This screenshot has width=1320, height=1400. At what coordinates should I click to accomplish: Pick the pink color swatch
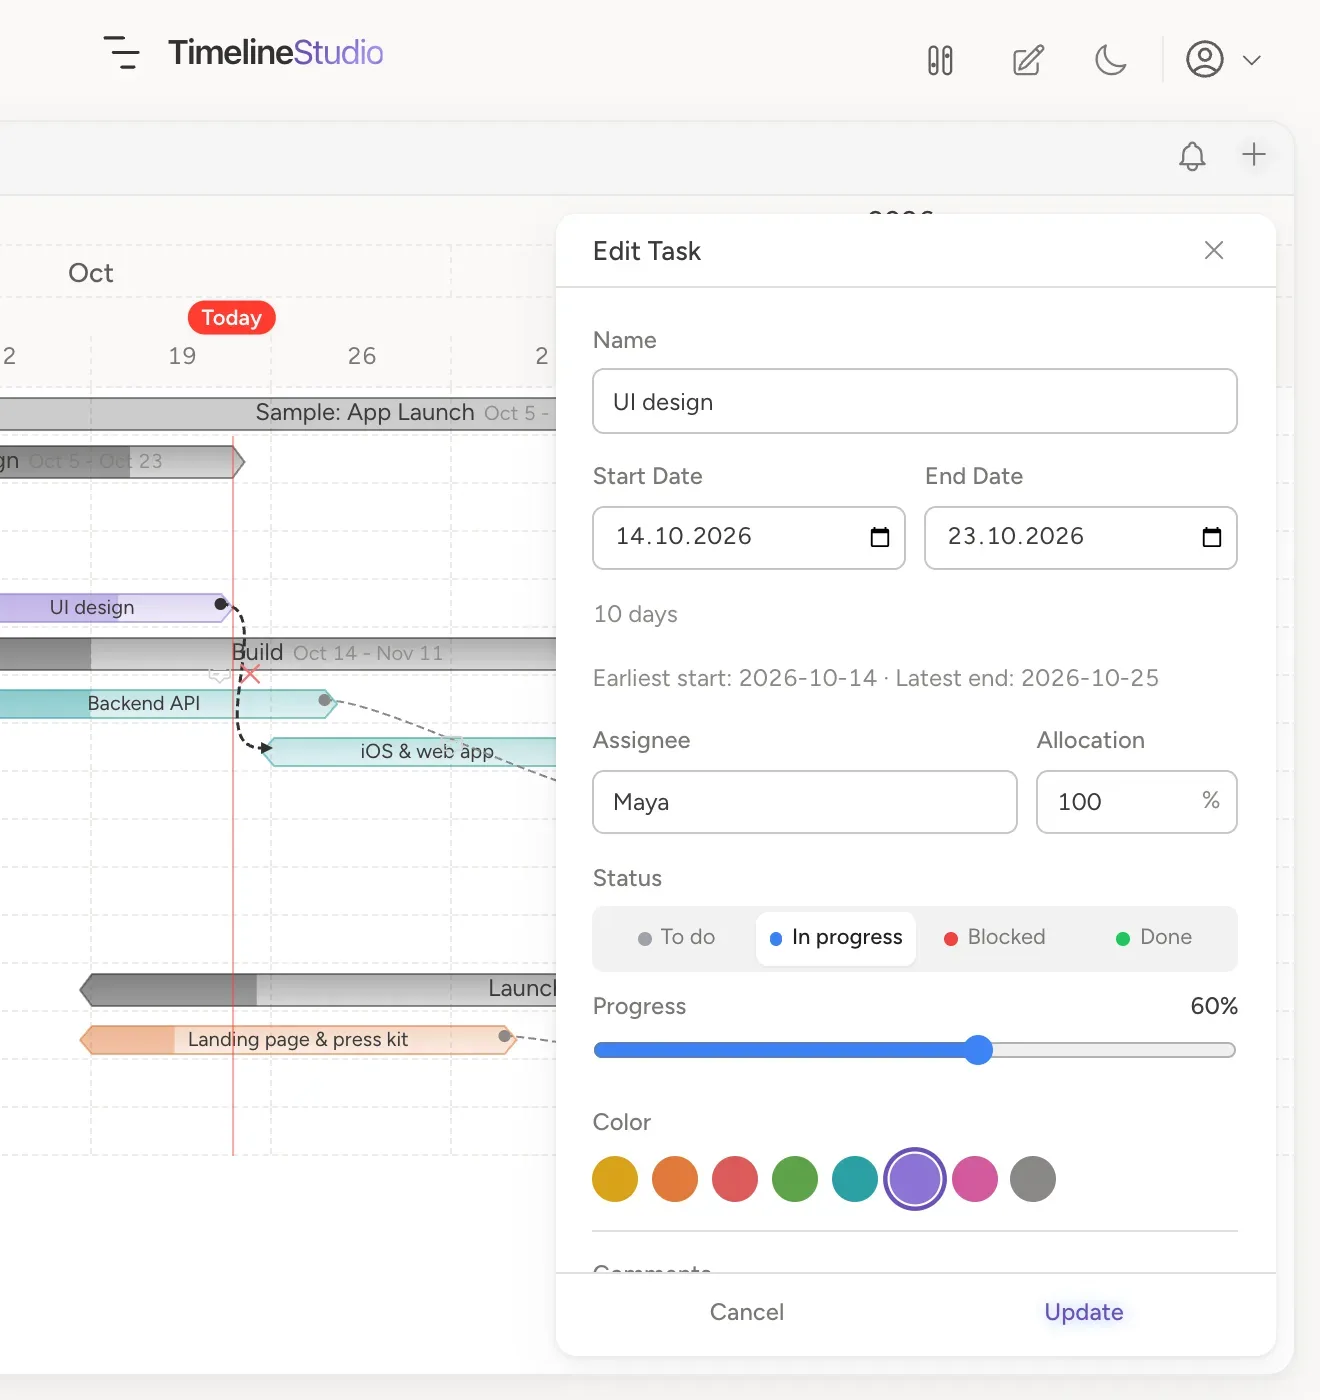pos(975,1179)
